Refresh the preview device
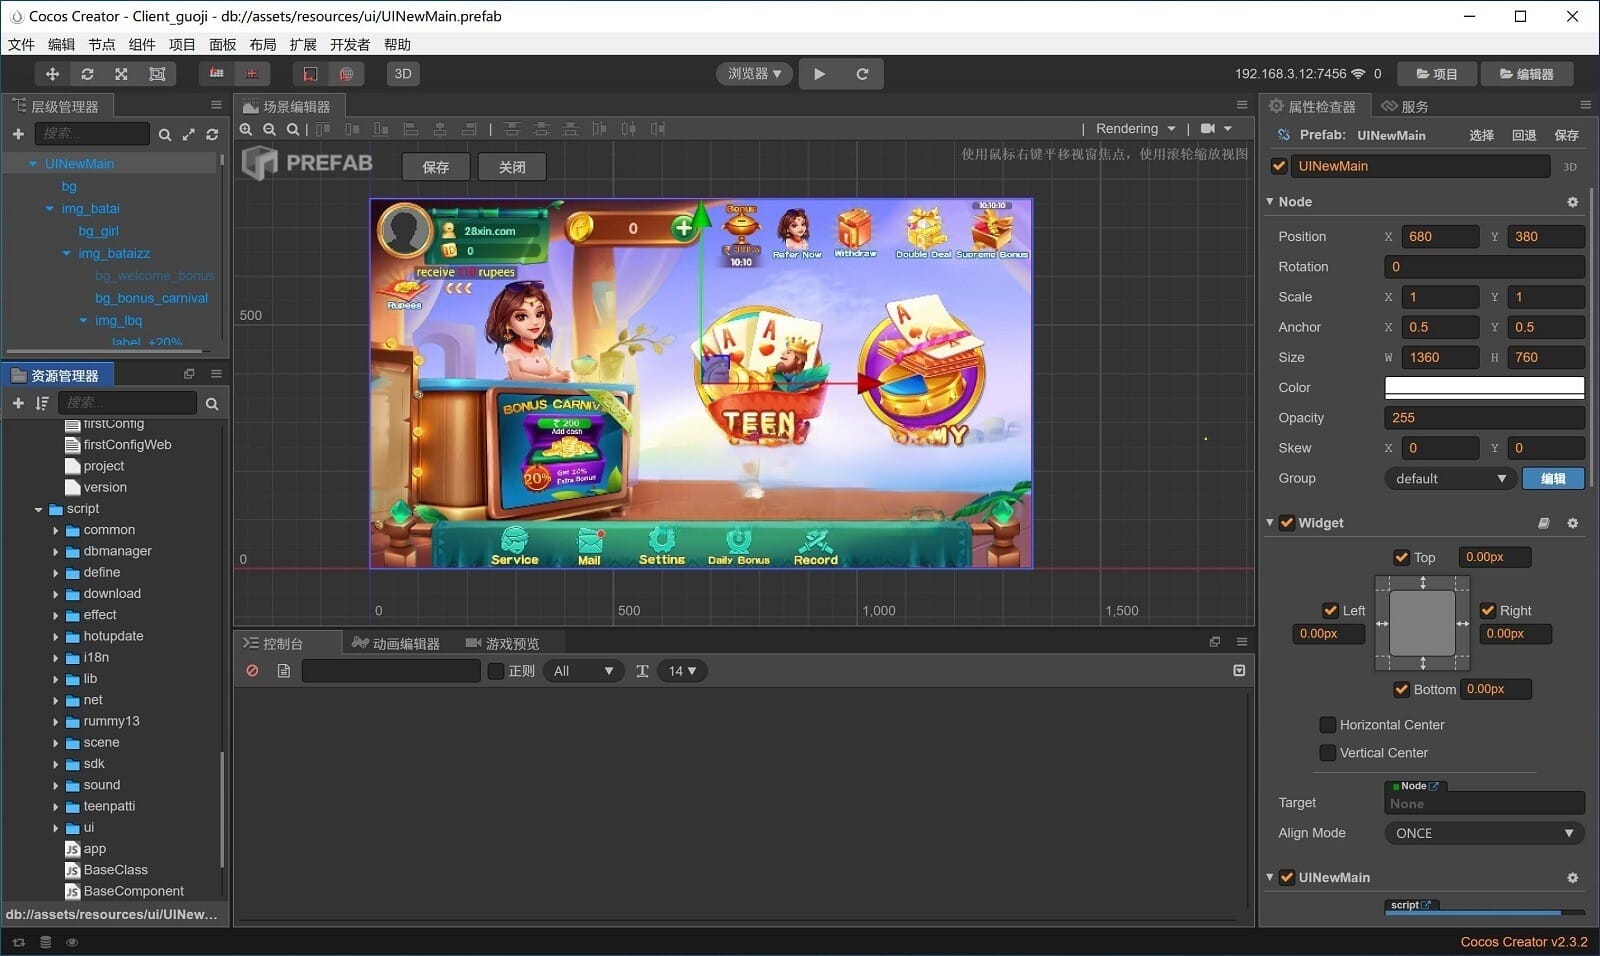The width and height of the screenshot is (1600, 956). pyautogui.click(x=862, y=74)
